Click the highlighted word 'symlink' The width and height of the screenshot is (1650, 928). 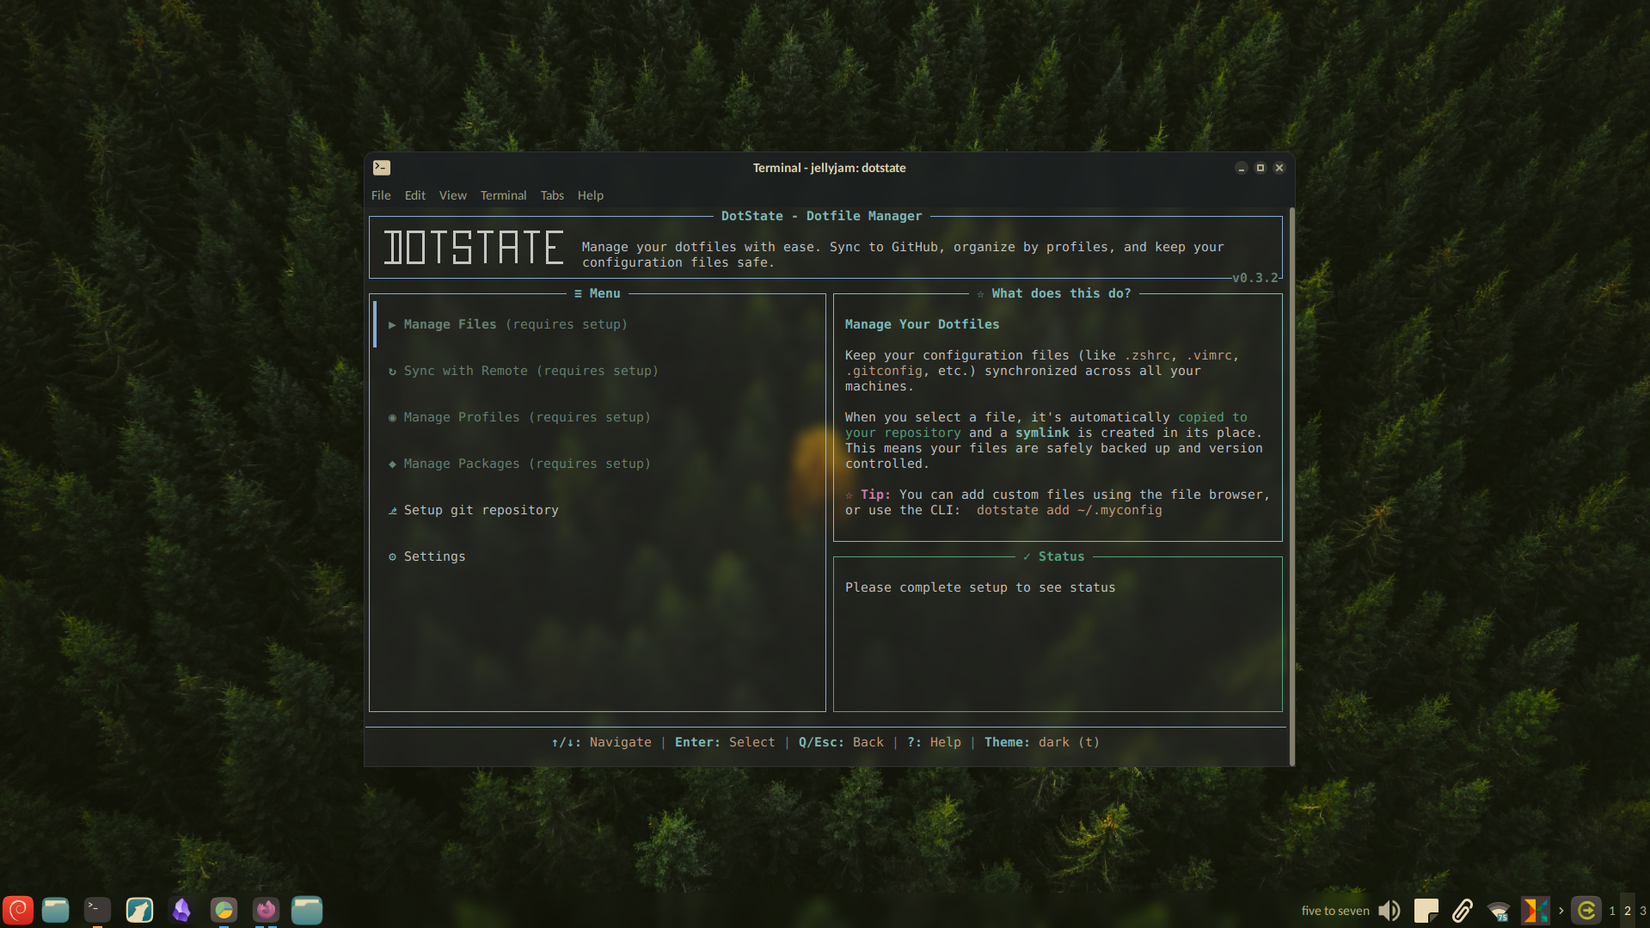click(1042, 433)
